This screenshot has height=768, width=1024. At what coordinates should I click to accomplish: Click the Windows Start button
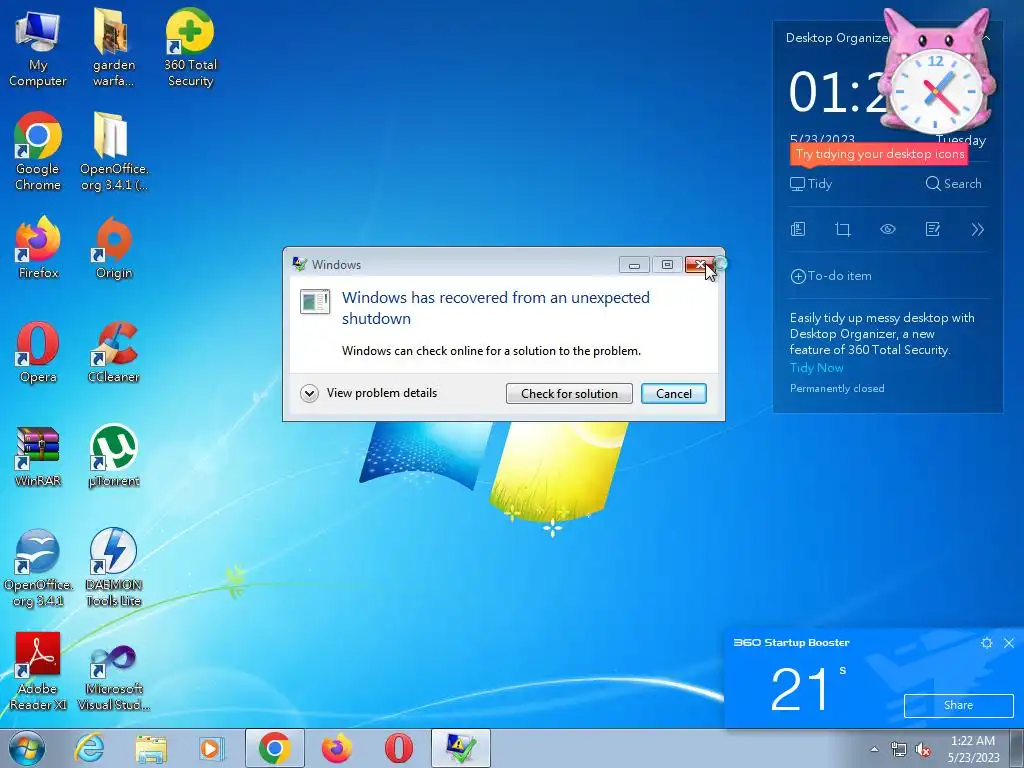pyautogui.click(x=27, y=748)
